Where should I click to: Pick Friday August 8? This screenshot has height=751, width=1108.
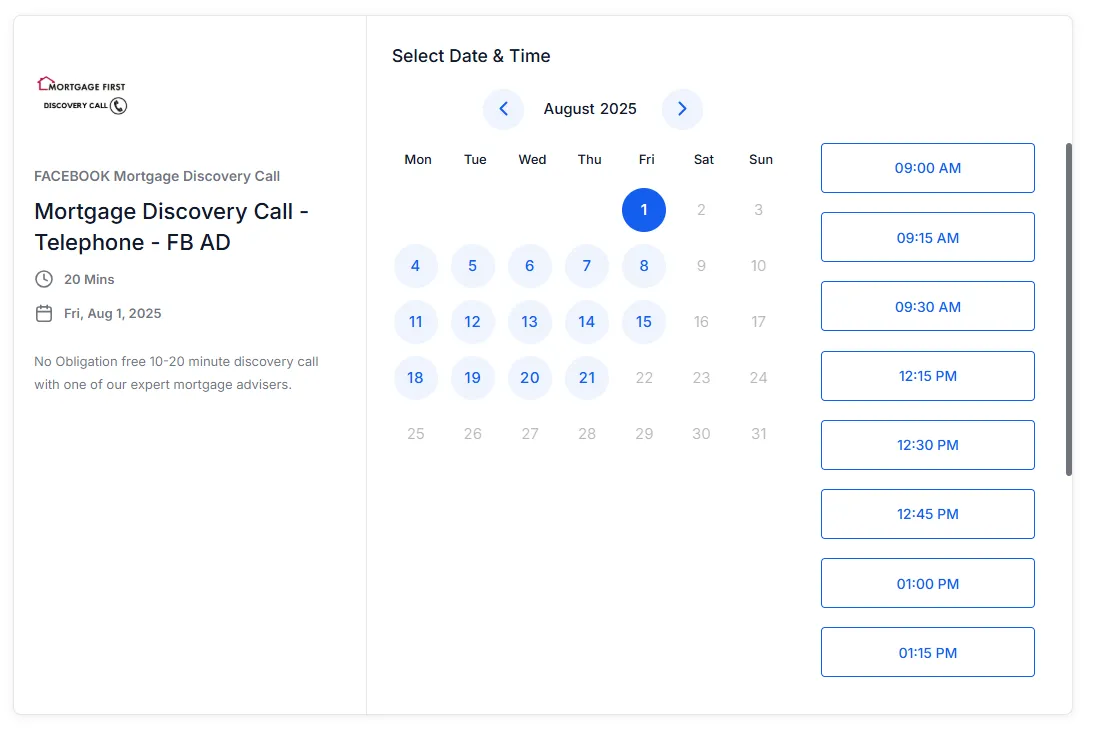click(644, 266)
